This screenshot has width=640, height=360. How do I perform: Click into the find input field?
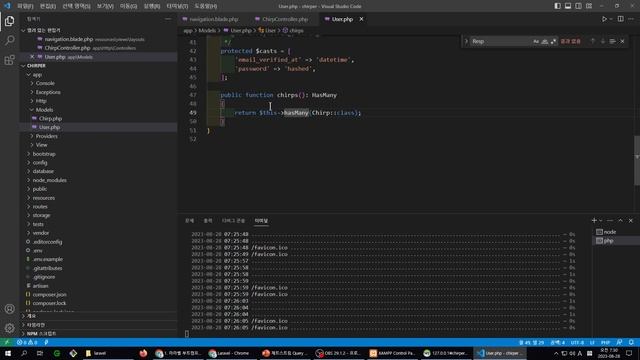(501, 41)
